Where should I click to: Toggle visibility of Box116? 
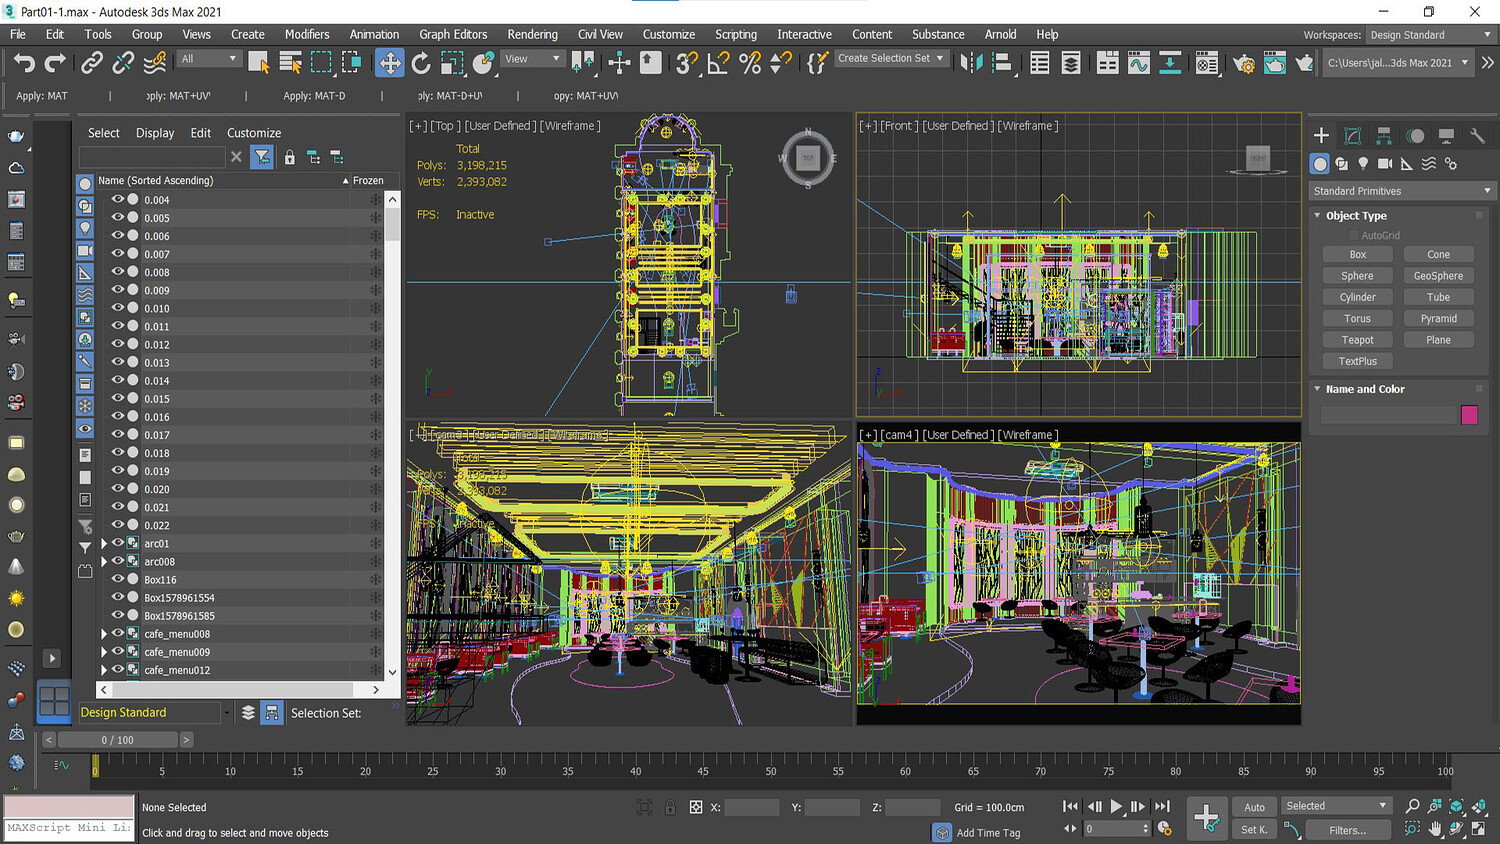tap(117, 579)
